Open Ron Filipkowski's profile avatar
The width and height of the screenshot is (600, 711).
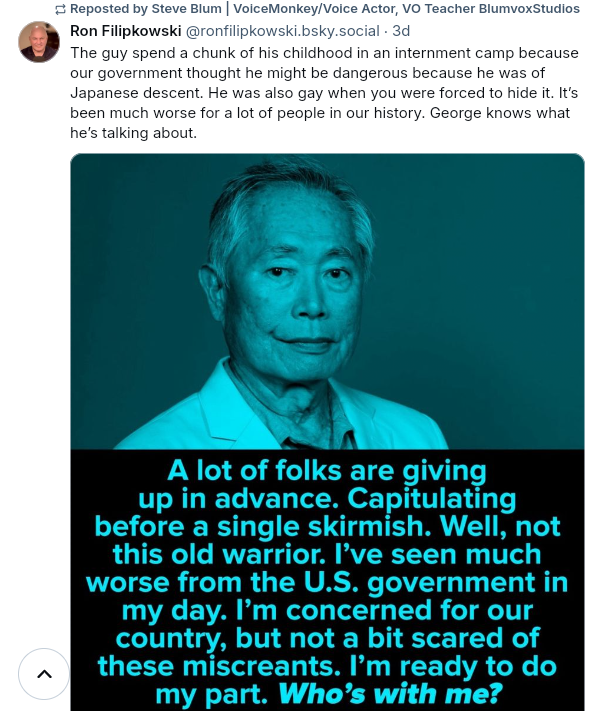(39, 42)
